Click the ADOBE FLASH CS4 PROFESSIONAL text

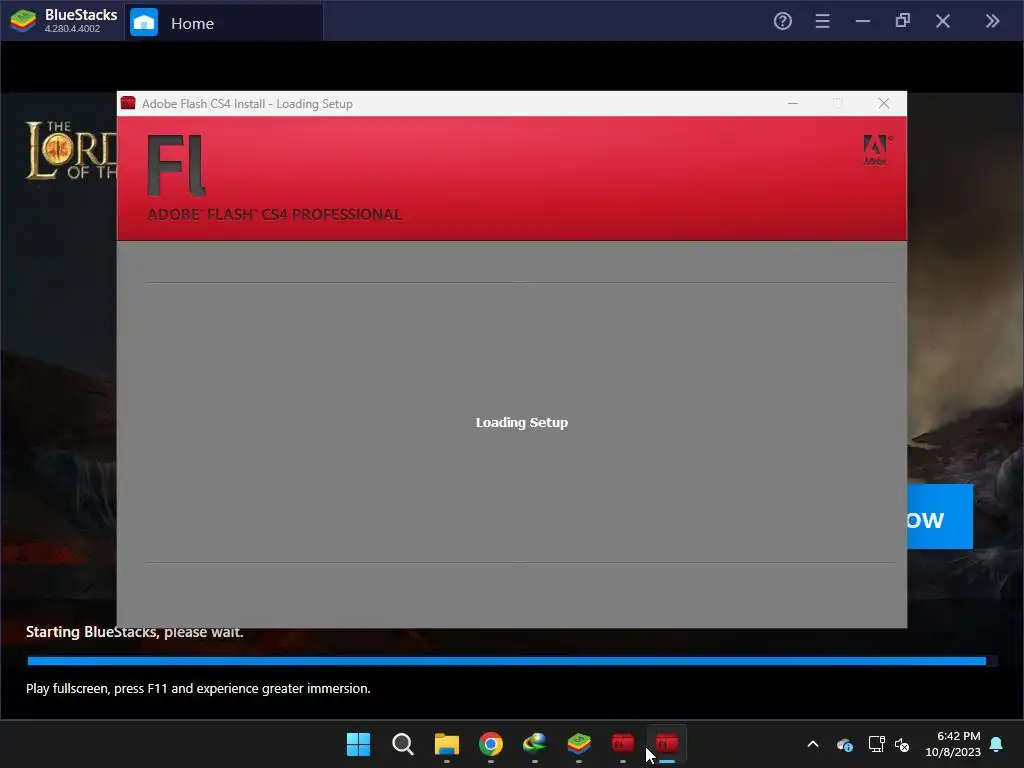[274, 214]
